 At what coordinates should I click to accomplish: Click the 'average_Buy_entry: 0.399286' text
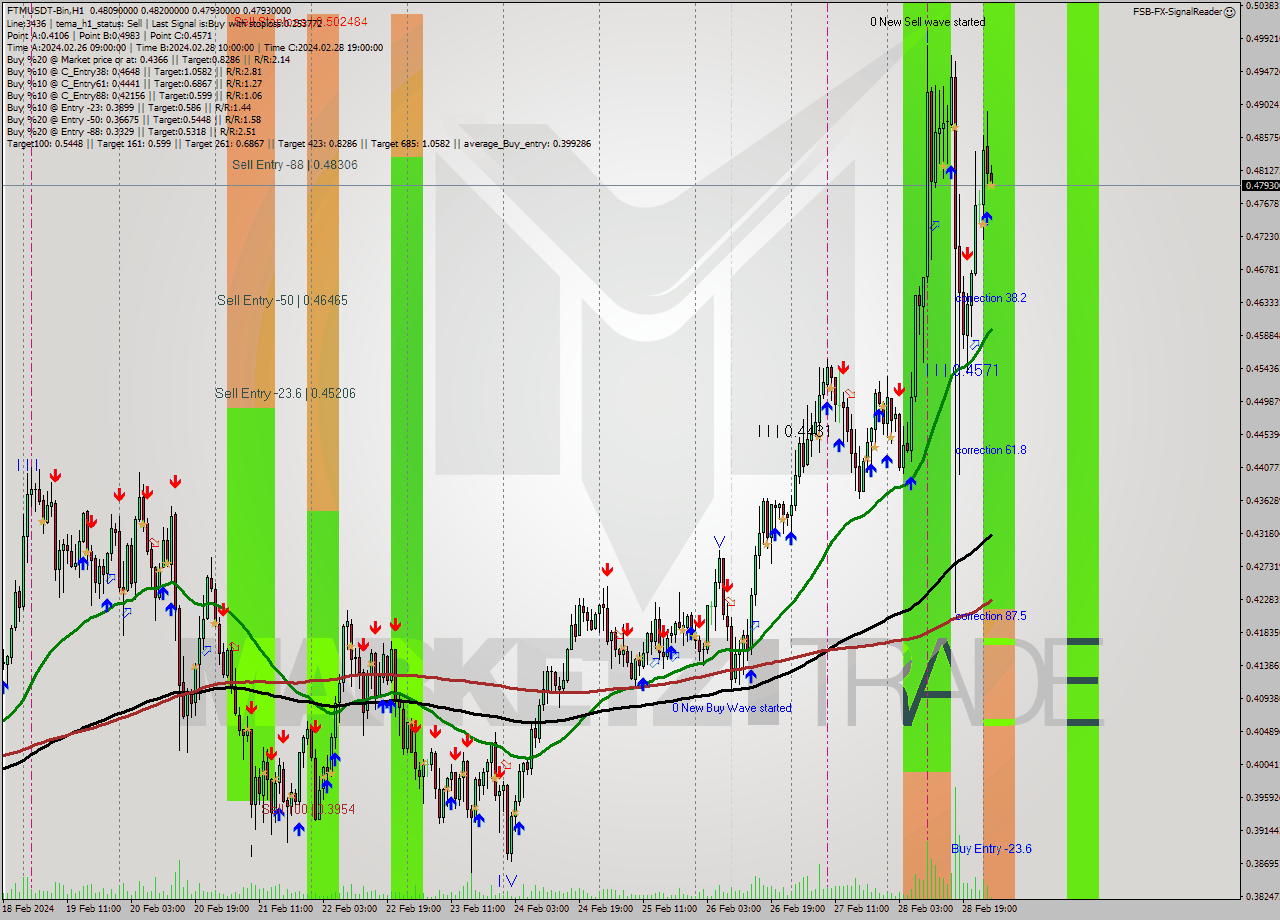(526, 144)
